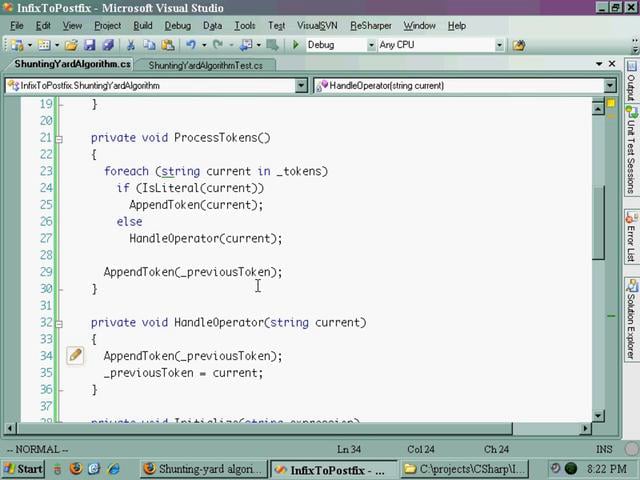Click the Cut scissors icon
Image resolution: width=640 pixels, height=480 pixels.
click(131, 45)
